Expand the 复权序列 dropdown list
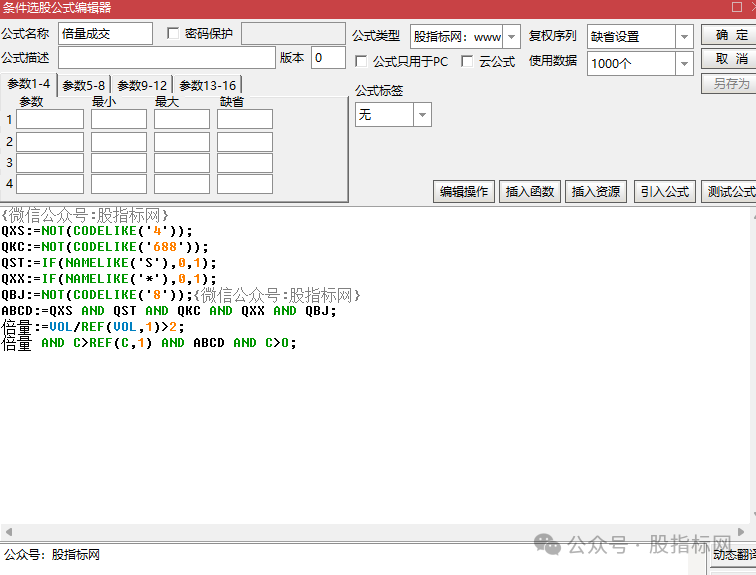 pyautogui.click(x=684, y=37)
